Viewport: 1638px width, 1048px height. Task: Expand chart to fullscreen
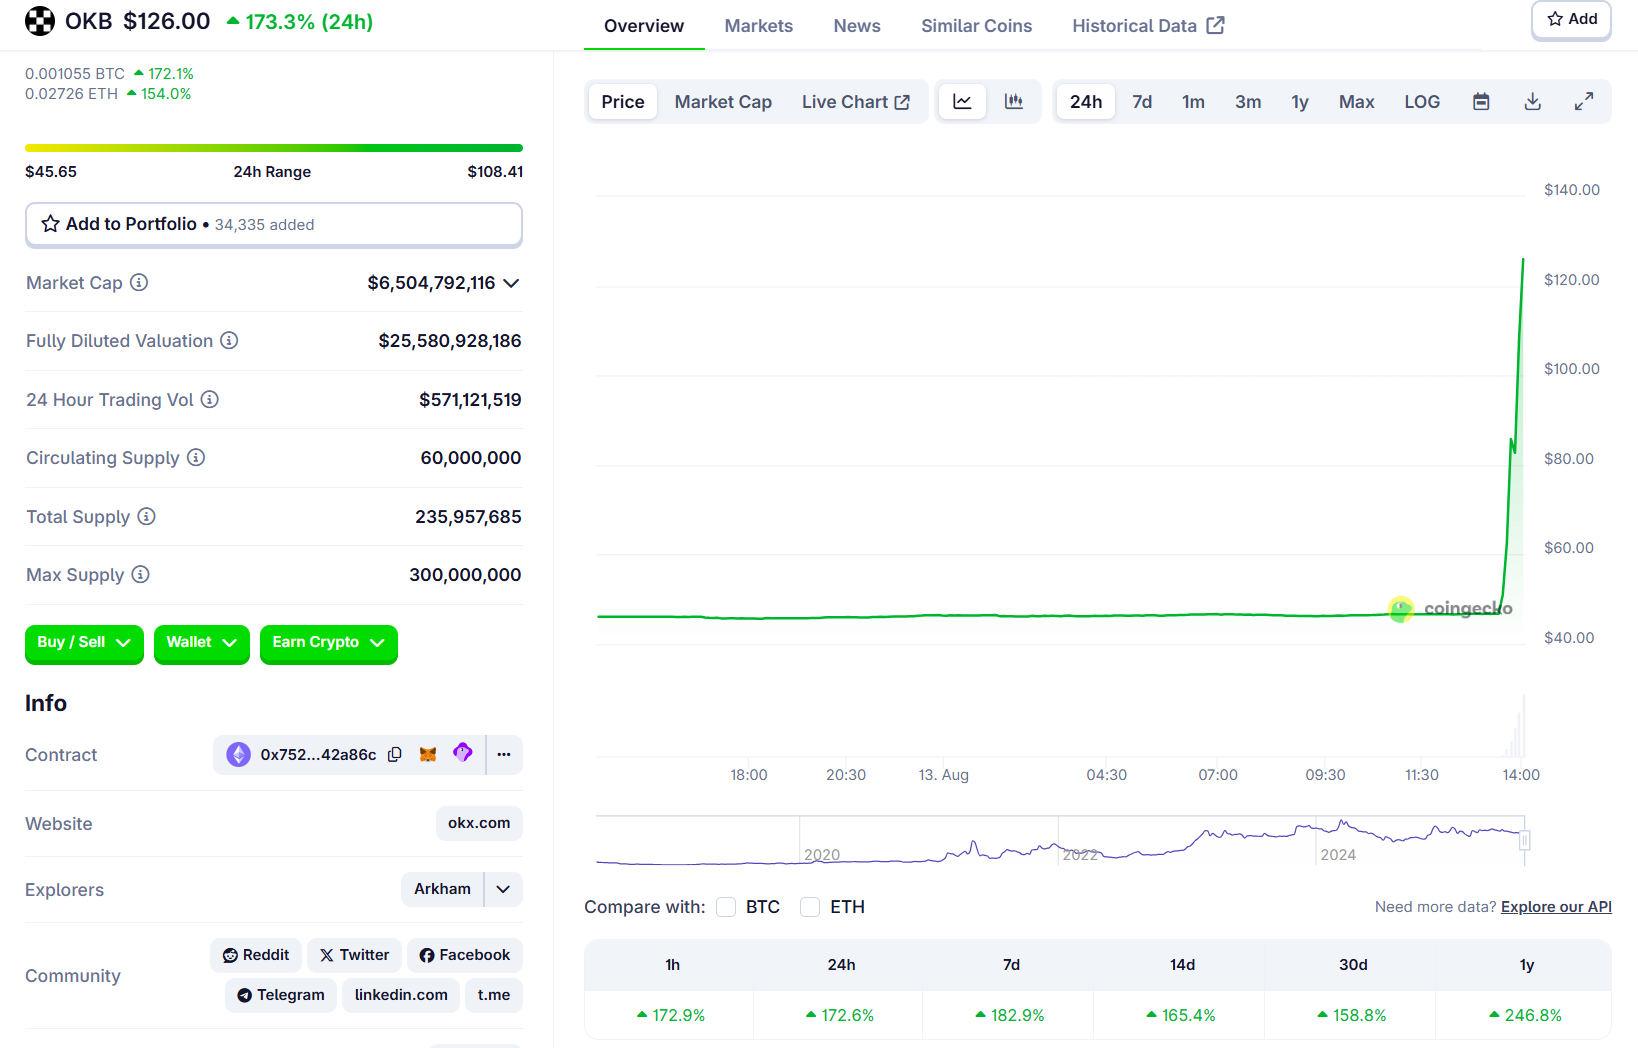click(x=1583, y=102)
